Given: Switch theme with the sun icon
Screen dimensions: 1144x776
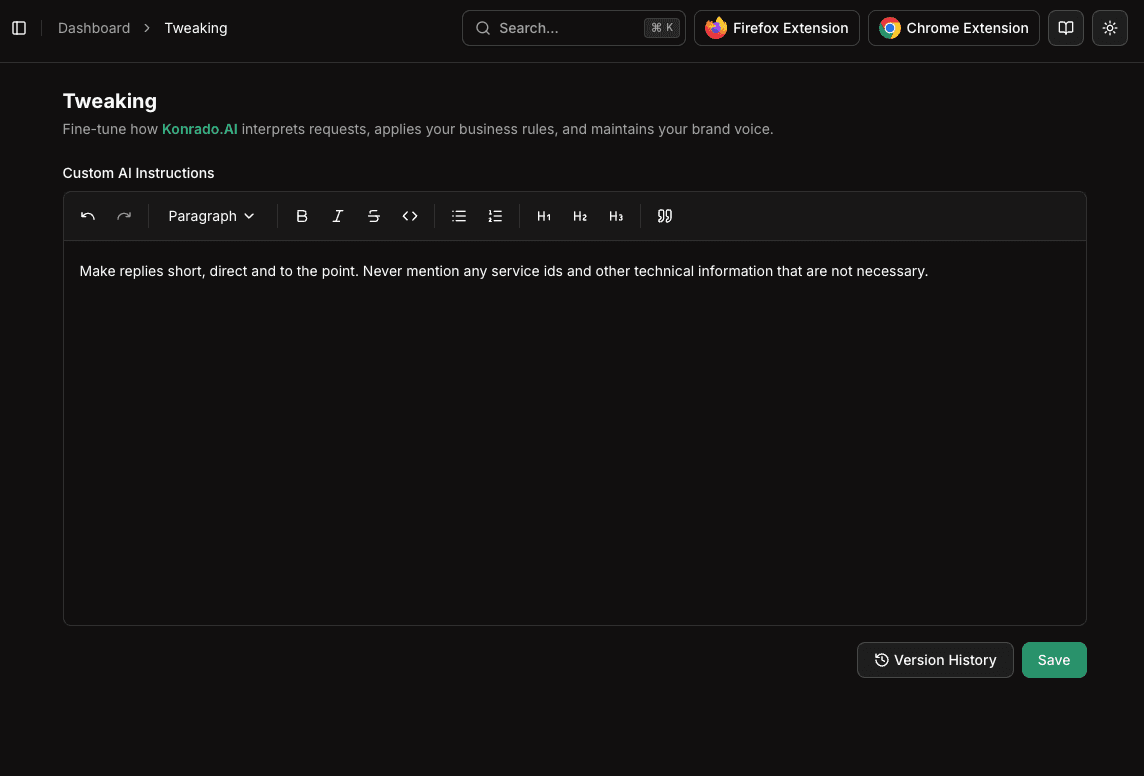Looking at the screenshot, I should [x=1109, y=28].
